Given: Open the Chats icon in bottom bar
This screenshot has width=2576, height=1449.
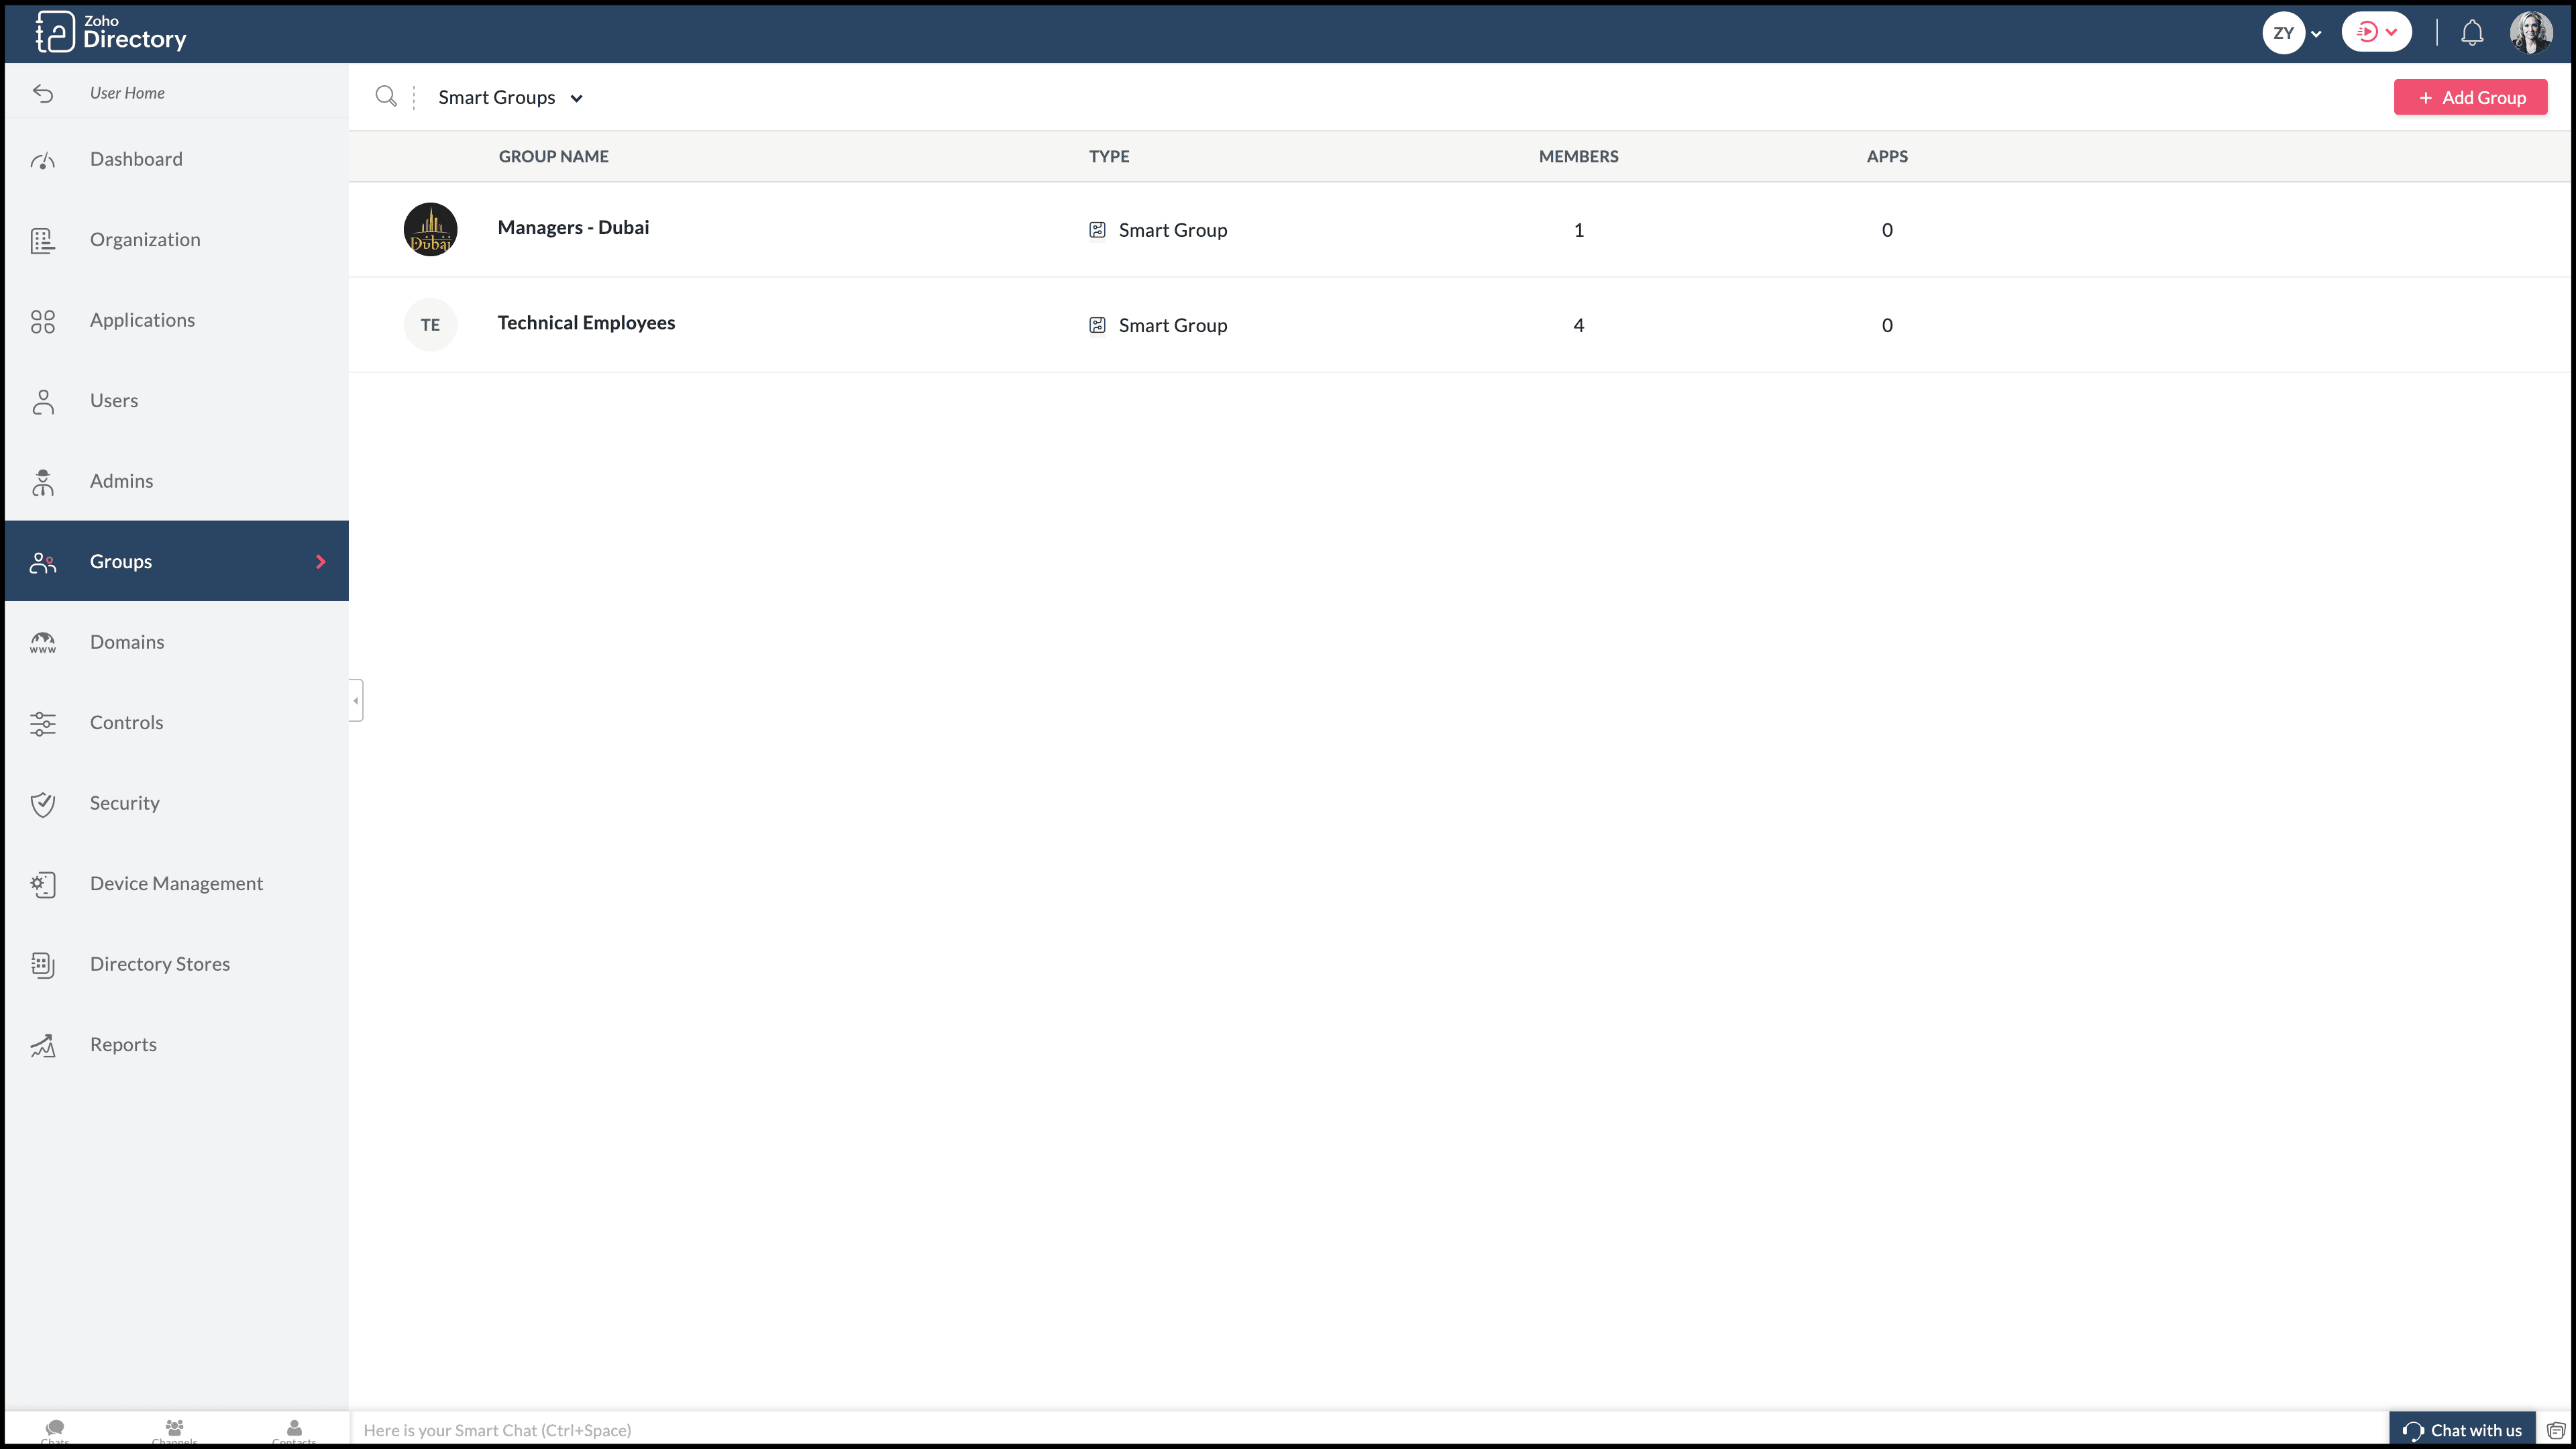Looking at the screenshot, I should tap(55, 1428).
